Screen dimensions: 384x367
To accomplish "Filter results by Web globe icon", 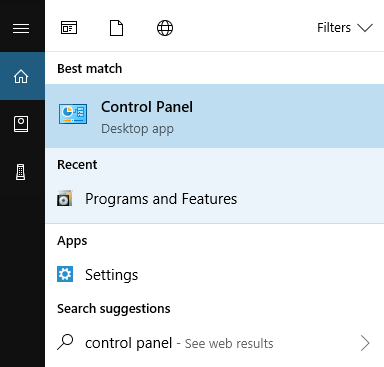I will point(165,28).
